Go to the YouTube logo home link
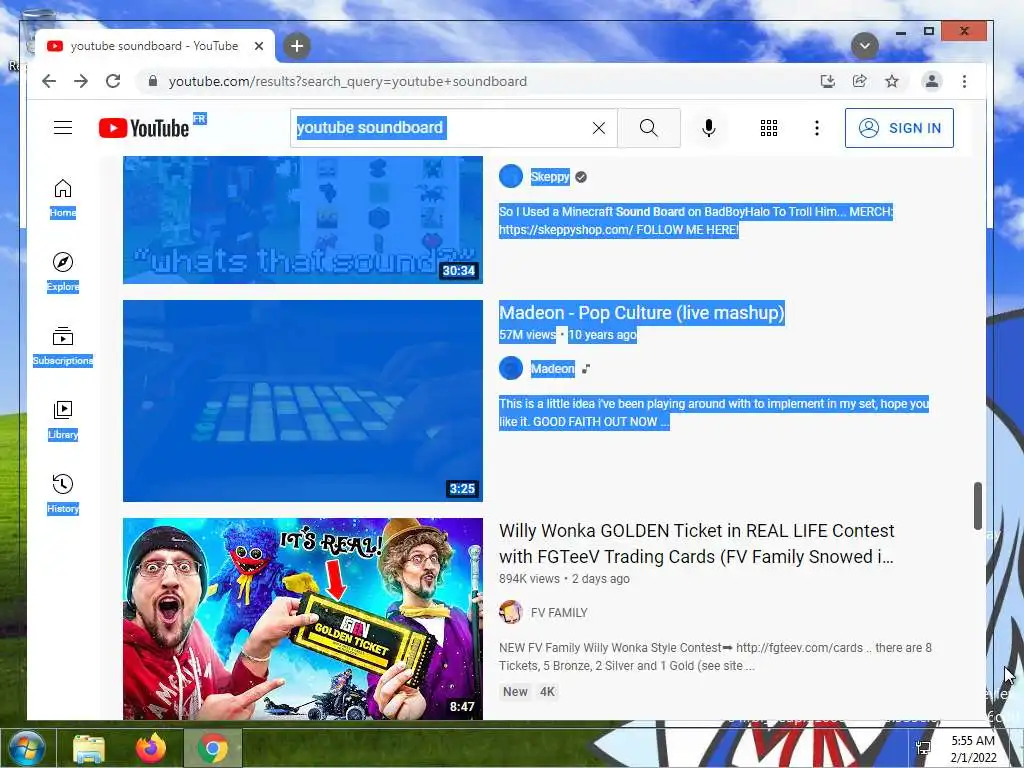The height and width of the screenshot is (768, 1024). pos(144,127)
